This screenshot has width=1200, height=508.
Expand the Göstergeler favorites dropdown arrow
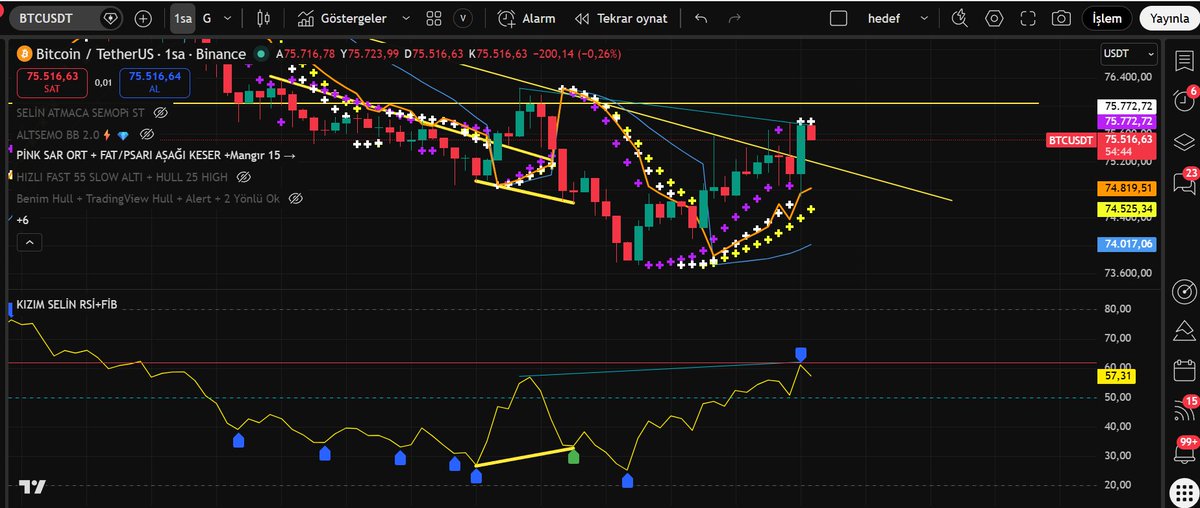(405, 18)
